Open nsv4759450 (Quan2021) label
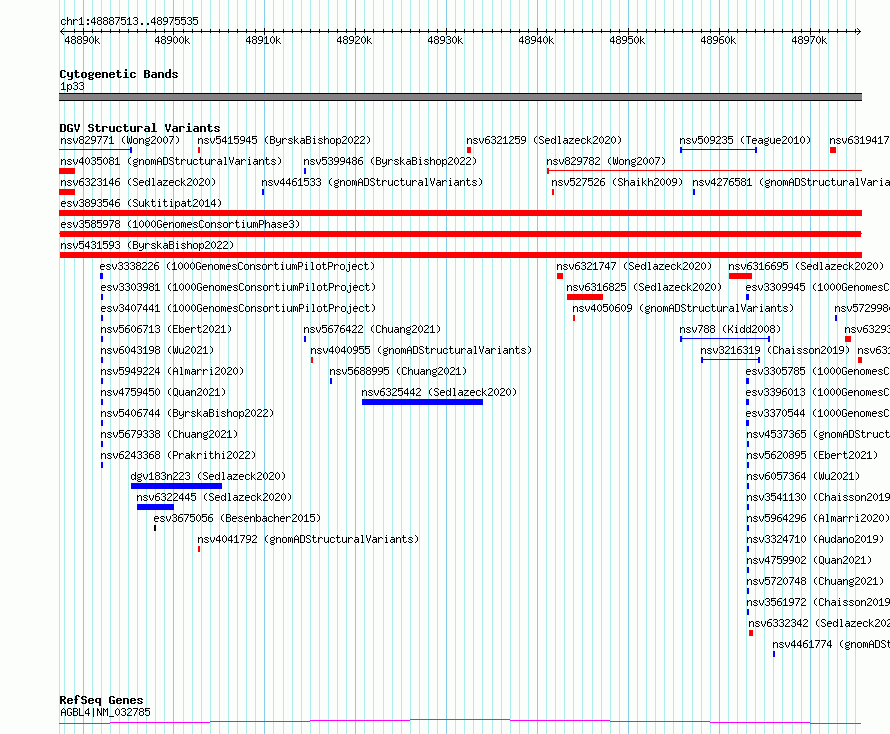Viewport: 890px width, 734px height. click(x=163, y=392)
